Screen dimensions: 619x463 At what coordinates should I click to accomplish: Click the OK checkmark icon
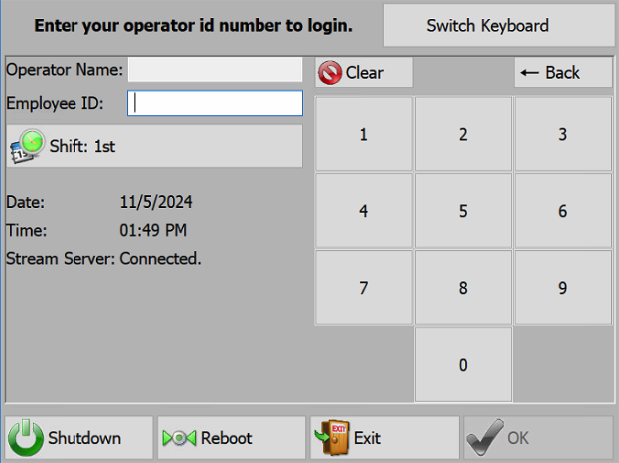pos(486,438)
